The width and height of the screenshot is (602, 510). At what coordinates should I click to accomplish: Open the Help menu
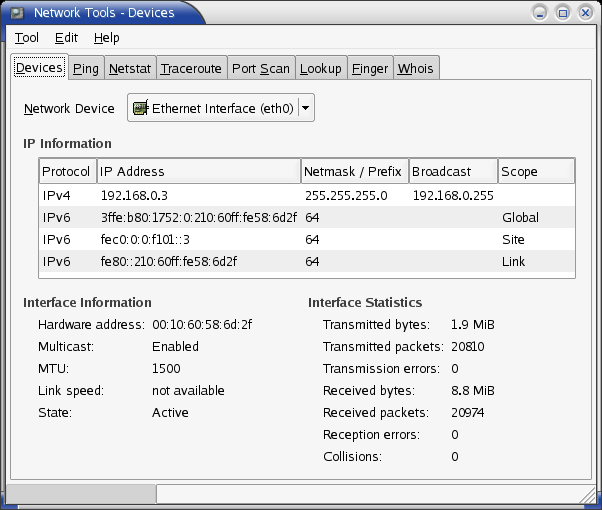[106, 38]
